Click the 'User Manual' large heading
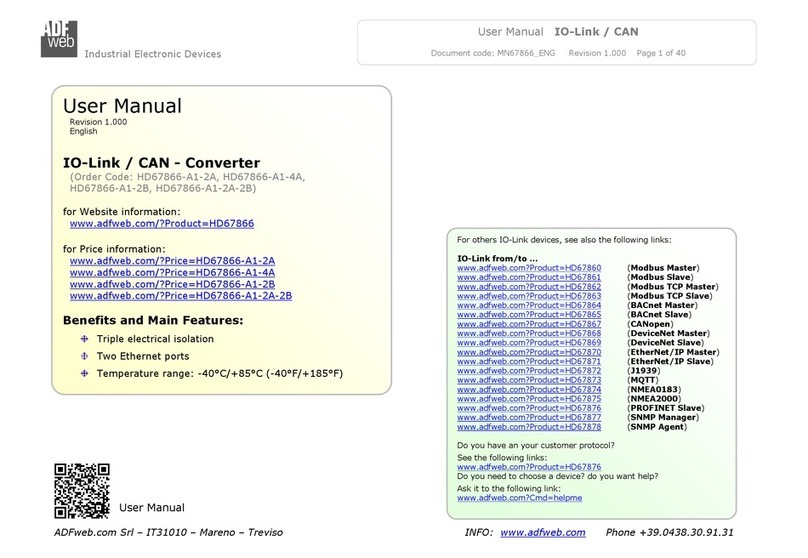 click(122, 106)
